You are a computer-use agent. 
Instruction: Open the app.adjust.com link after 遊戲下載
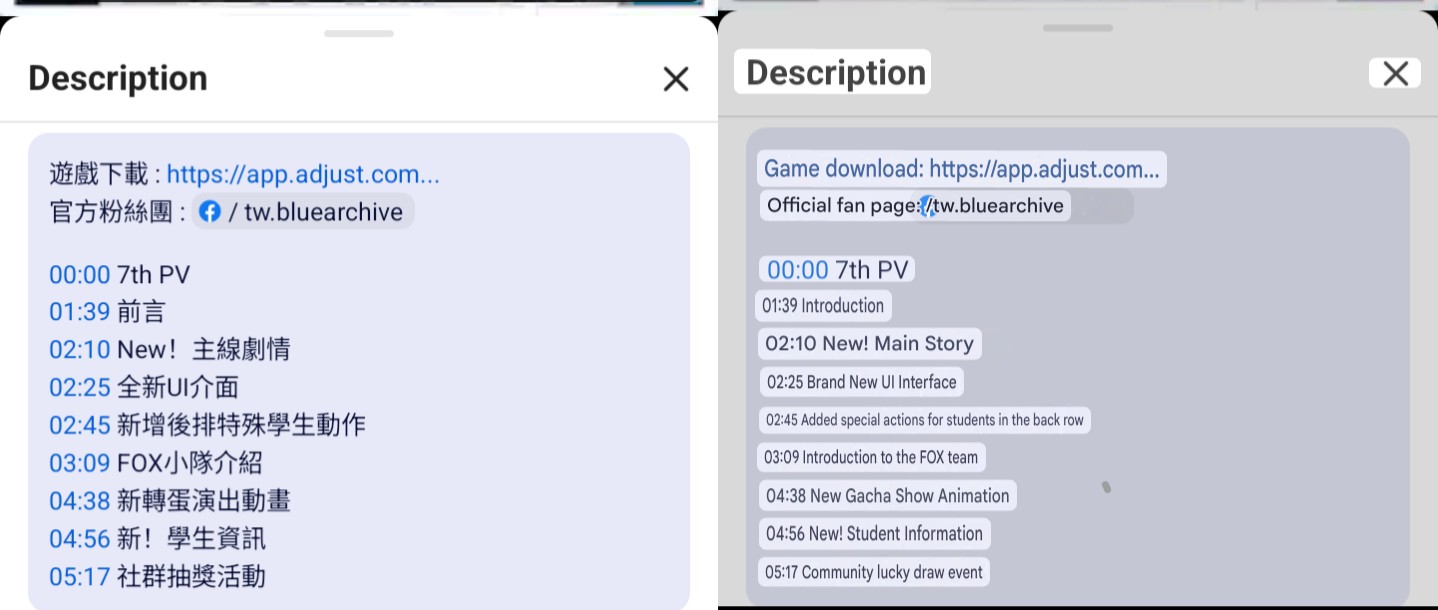303,174
